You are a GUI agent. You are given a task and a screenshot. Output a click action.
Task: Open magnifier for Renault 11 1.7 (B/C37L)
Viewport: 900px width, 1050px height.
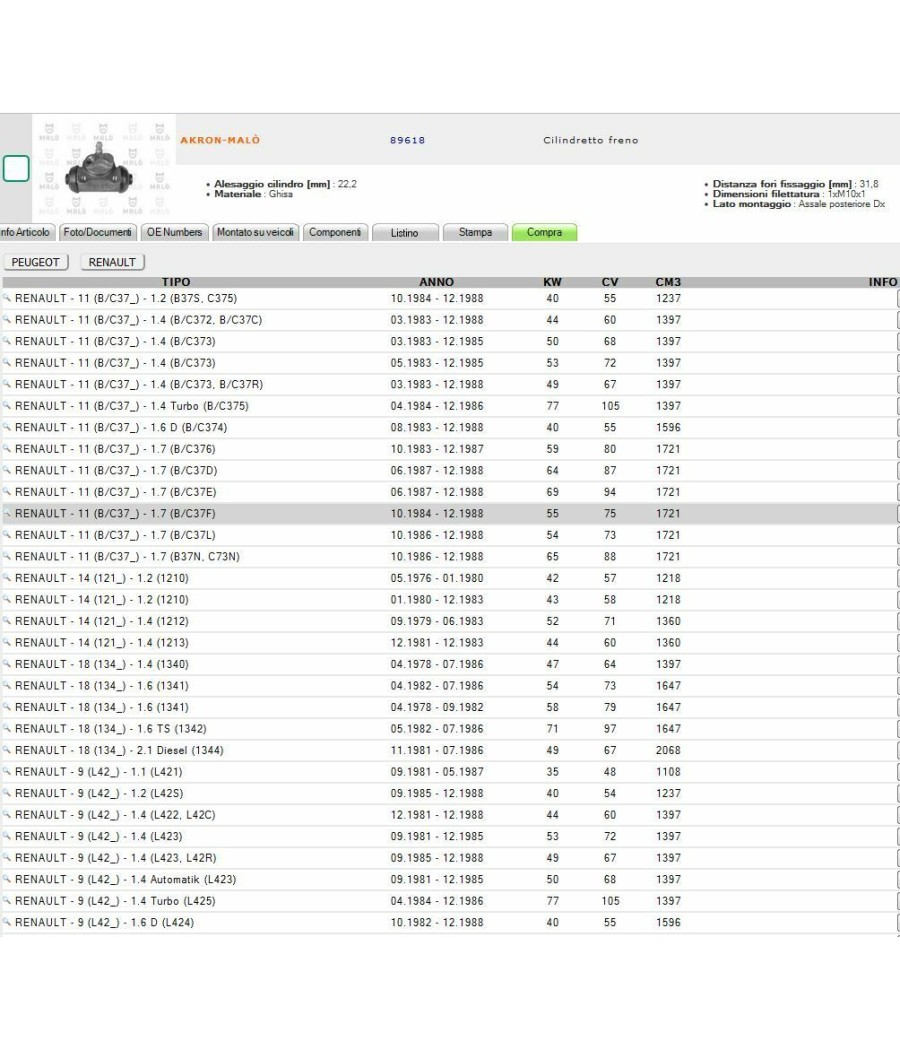click(x=7, y=534)
